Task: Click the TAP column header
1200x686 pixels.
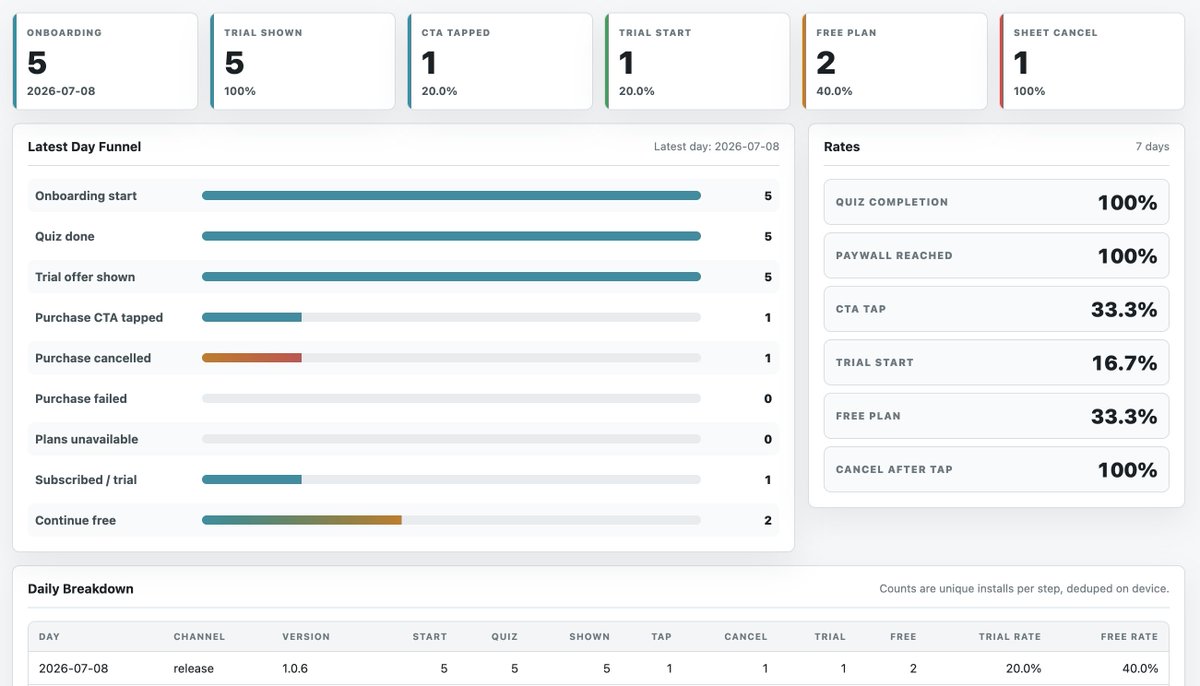Action: pyautogui.click(x=661, y=637)
